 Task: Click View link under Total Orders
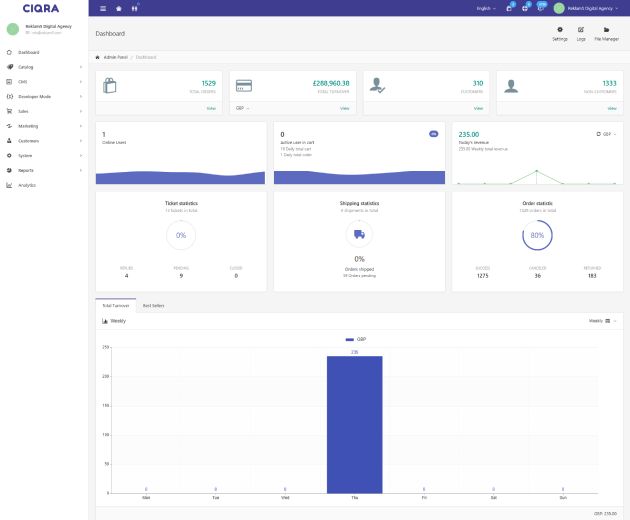coord(211,107)
